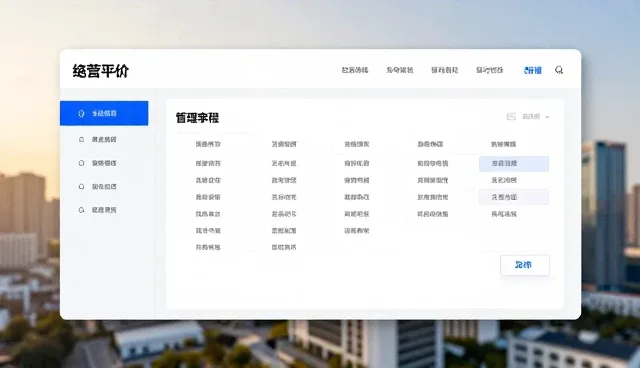Select the light-blue highlighted grid cell
Viewport: 640px width, 368px height.
coord(514,163)
